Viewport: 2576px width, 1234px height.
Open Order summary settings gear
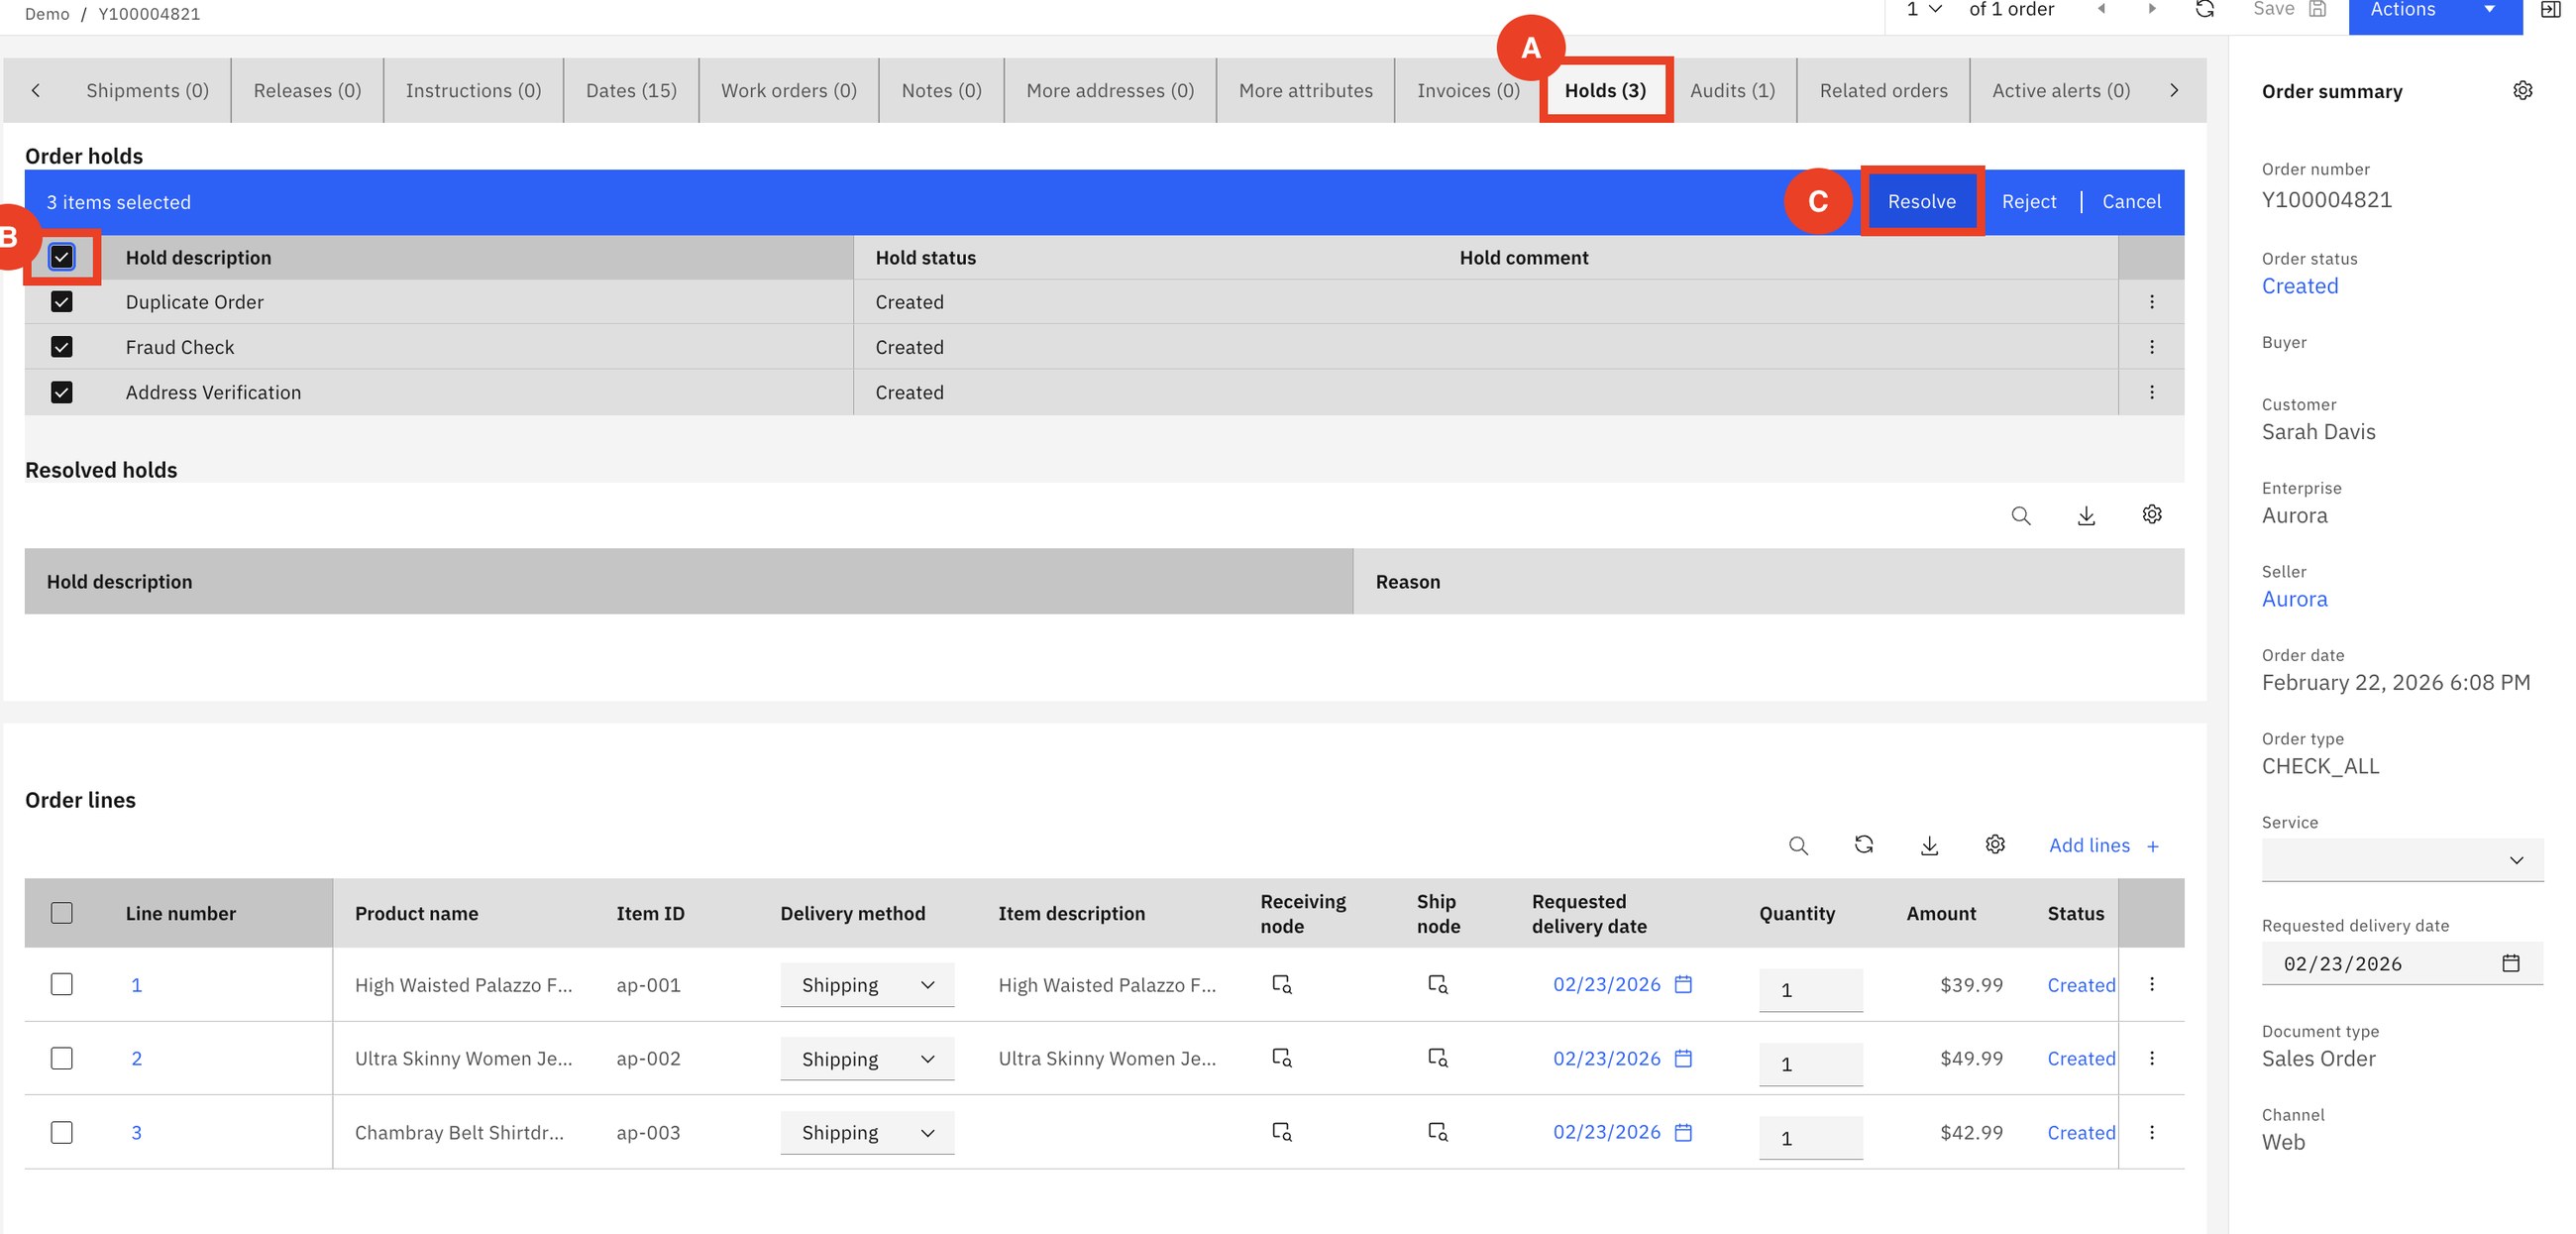(2522, 91)
